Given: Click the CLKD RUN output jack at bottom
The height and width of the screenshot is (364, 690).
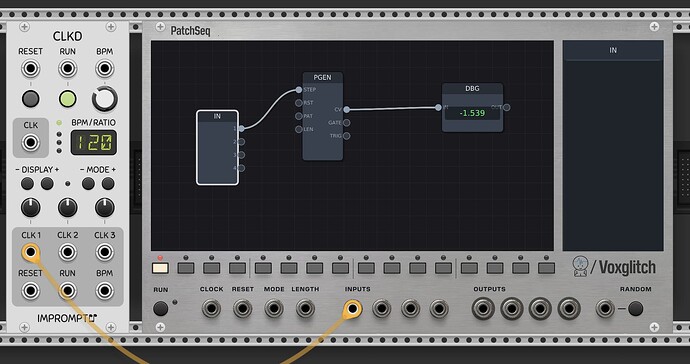Looking at the screenshot, I should pos(67,290).
